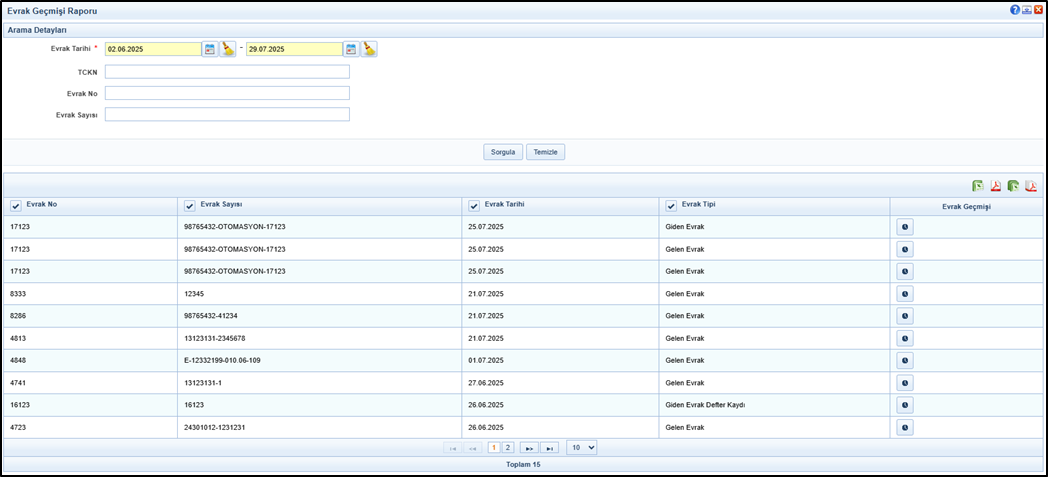The width and height of the screenshot is (1048, 477).
Task: Export all pages to PDF (stacked icon)
Action: click(1031, 186)
